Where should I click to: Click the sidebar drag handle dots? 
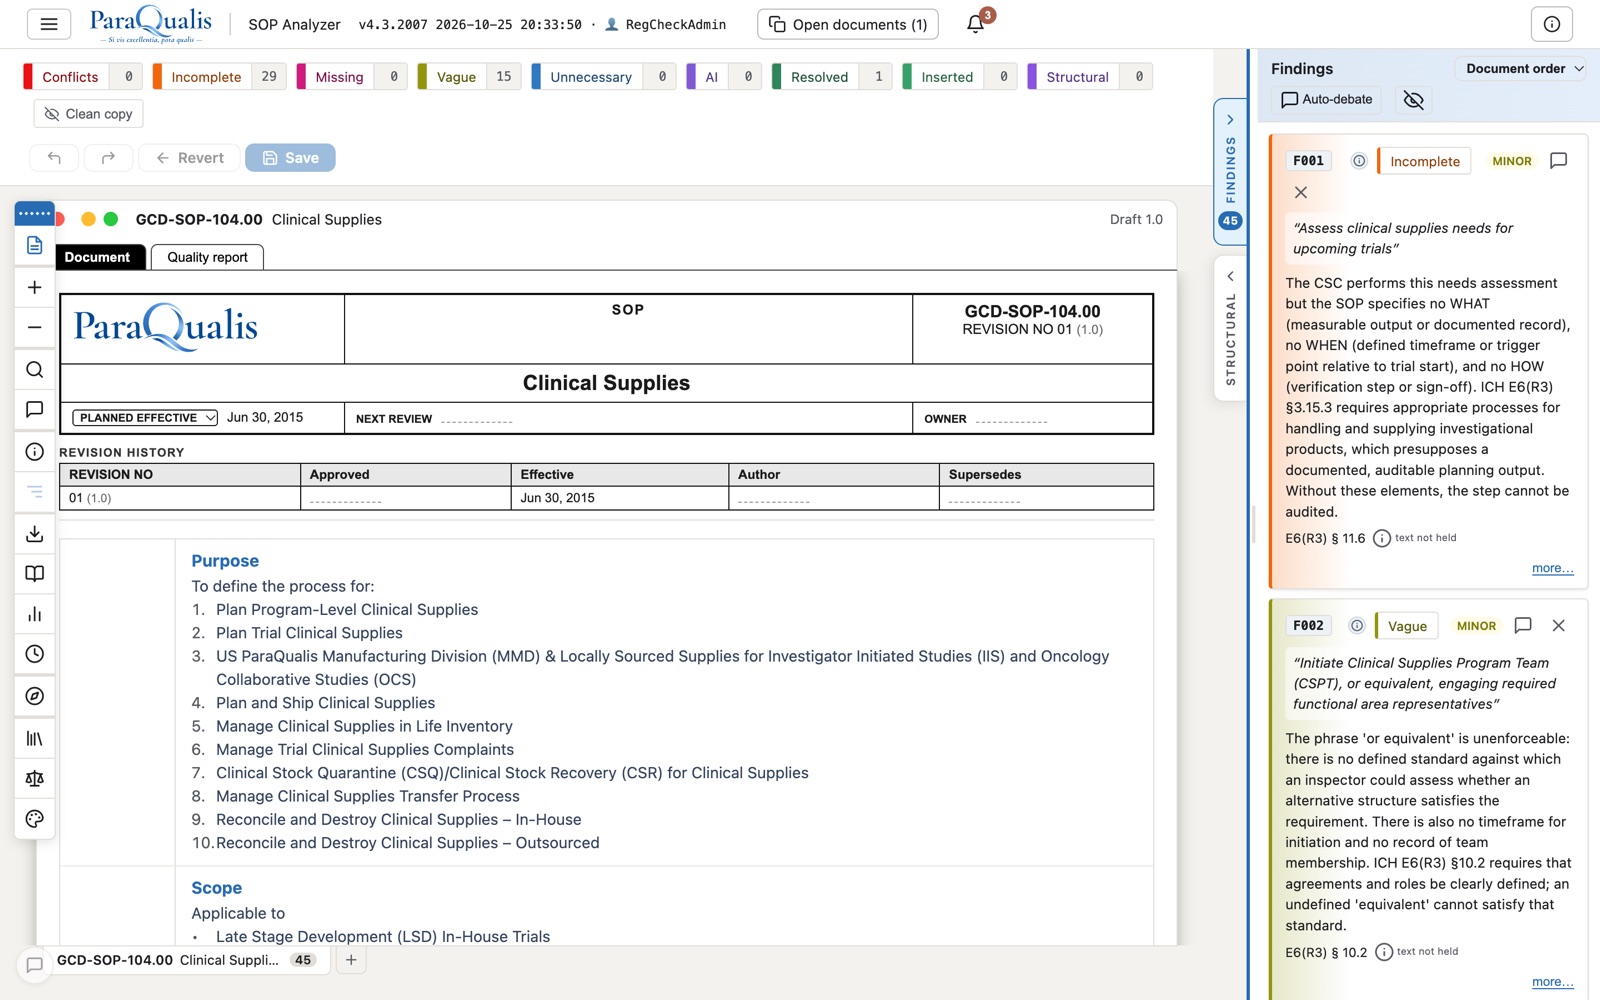point(34,213)
